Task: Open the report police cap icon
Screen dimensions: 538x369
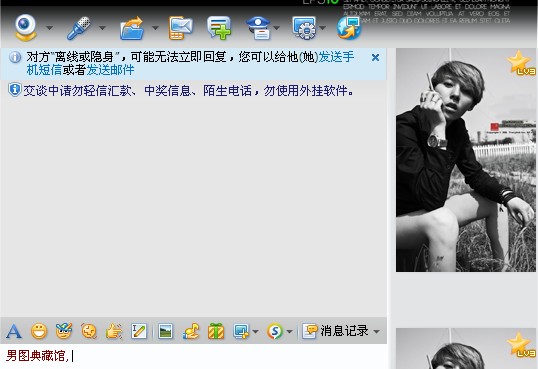Action: (x=258, y=28)
